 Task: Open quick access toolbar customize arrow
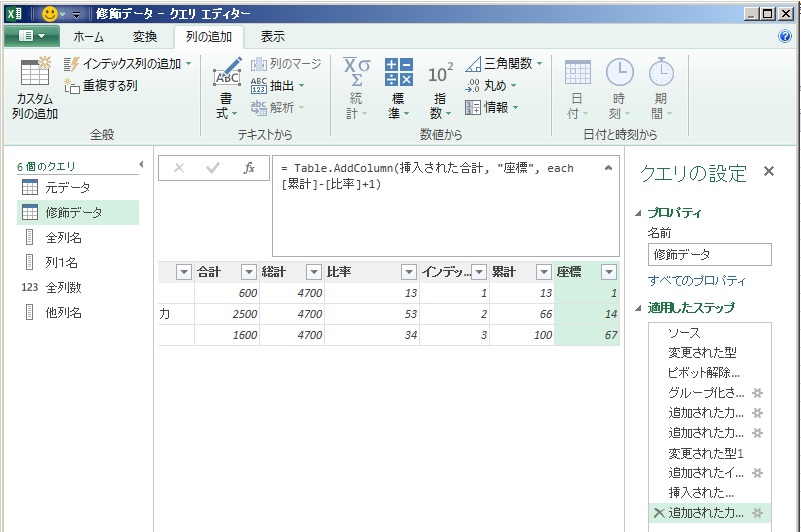click(77, 14)
